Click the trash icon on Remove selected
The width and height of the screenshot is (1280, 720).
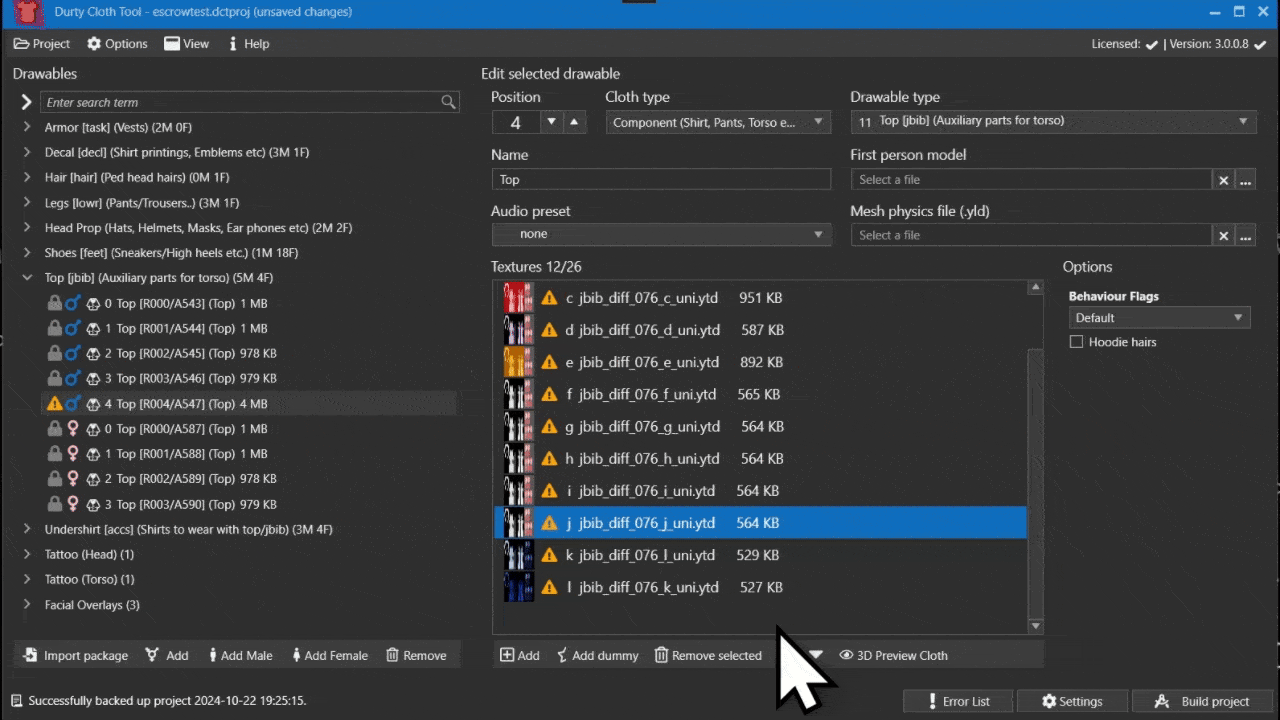(661, 655)
